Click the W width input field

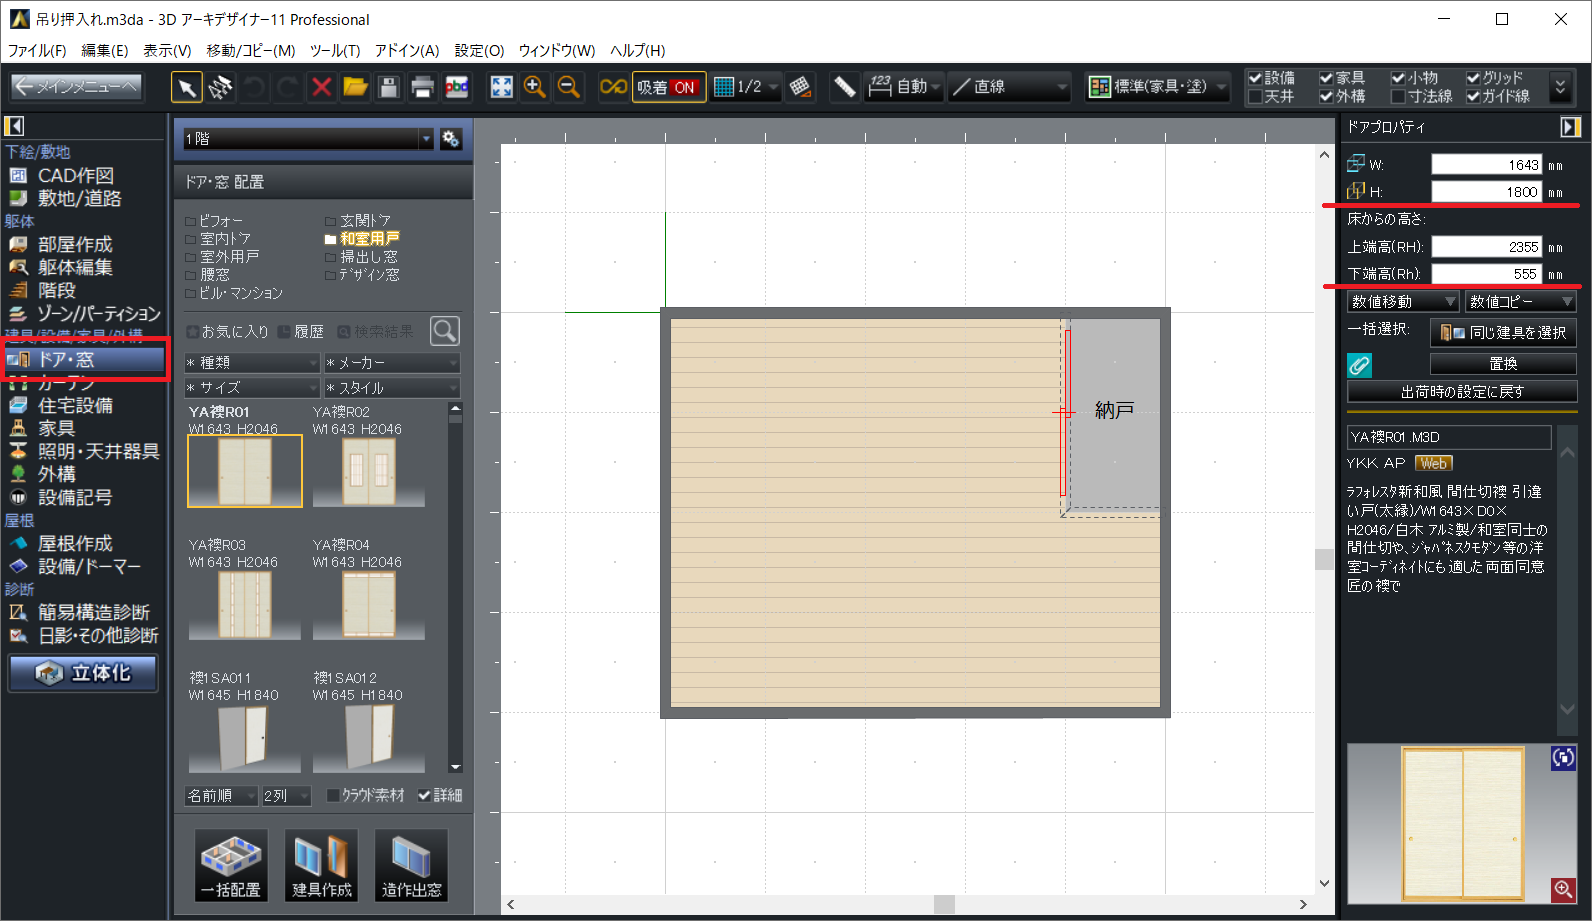pyautogui.click(x=1486, y=165)
